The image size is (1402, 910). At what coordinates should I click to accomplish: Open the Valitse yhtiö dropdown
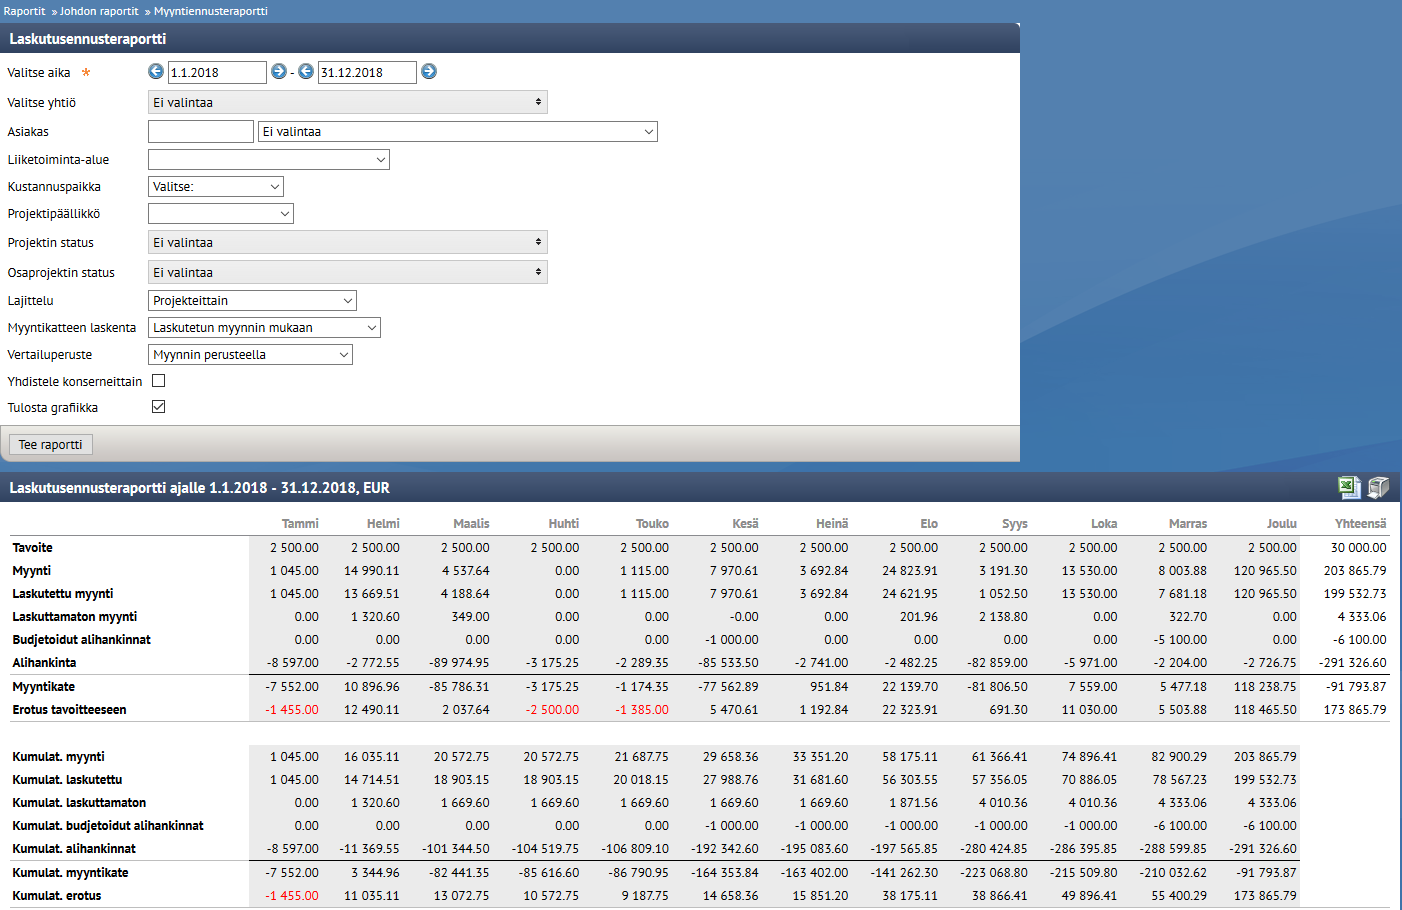click(x=348, y=102)
